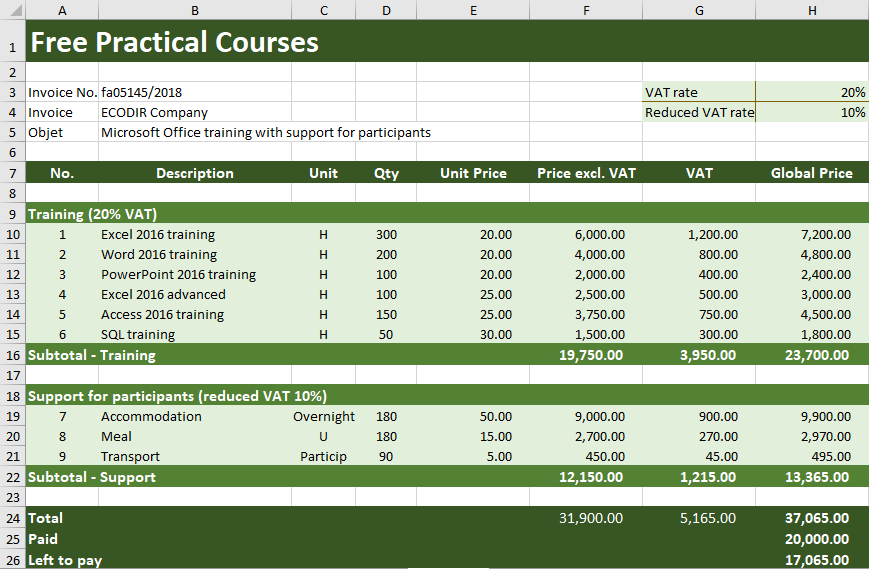Select unit price 30.00 for SQL training
The width and height of the screenshot is (869, 569).
point(473,334)
